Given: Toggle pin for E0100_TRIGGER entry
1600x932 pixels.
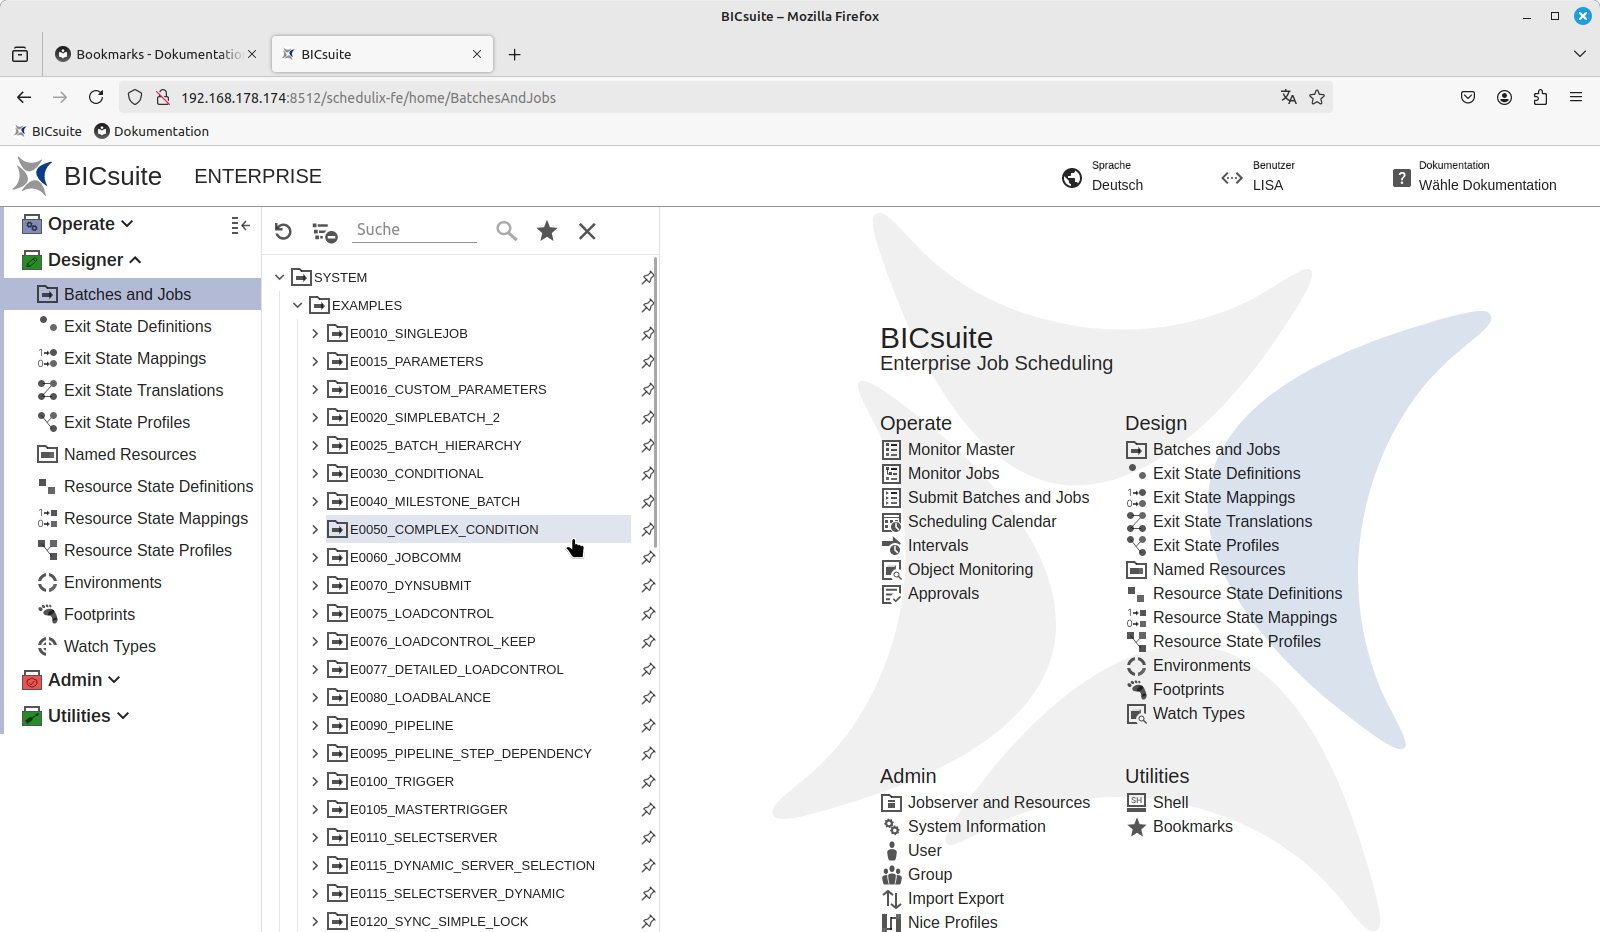Looking at the screenshot, I should click(x=648, y=782).
